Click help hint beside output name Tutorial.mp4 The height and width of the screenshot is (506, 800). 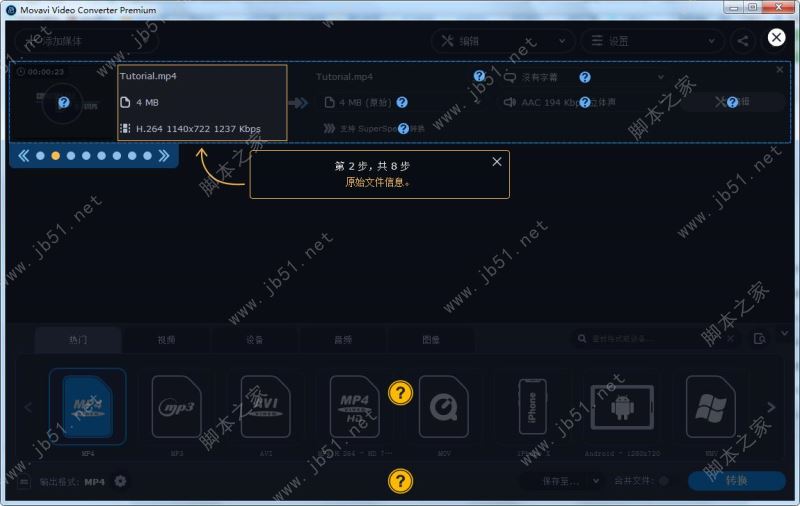click(x=479, y=76)
